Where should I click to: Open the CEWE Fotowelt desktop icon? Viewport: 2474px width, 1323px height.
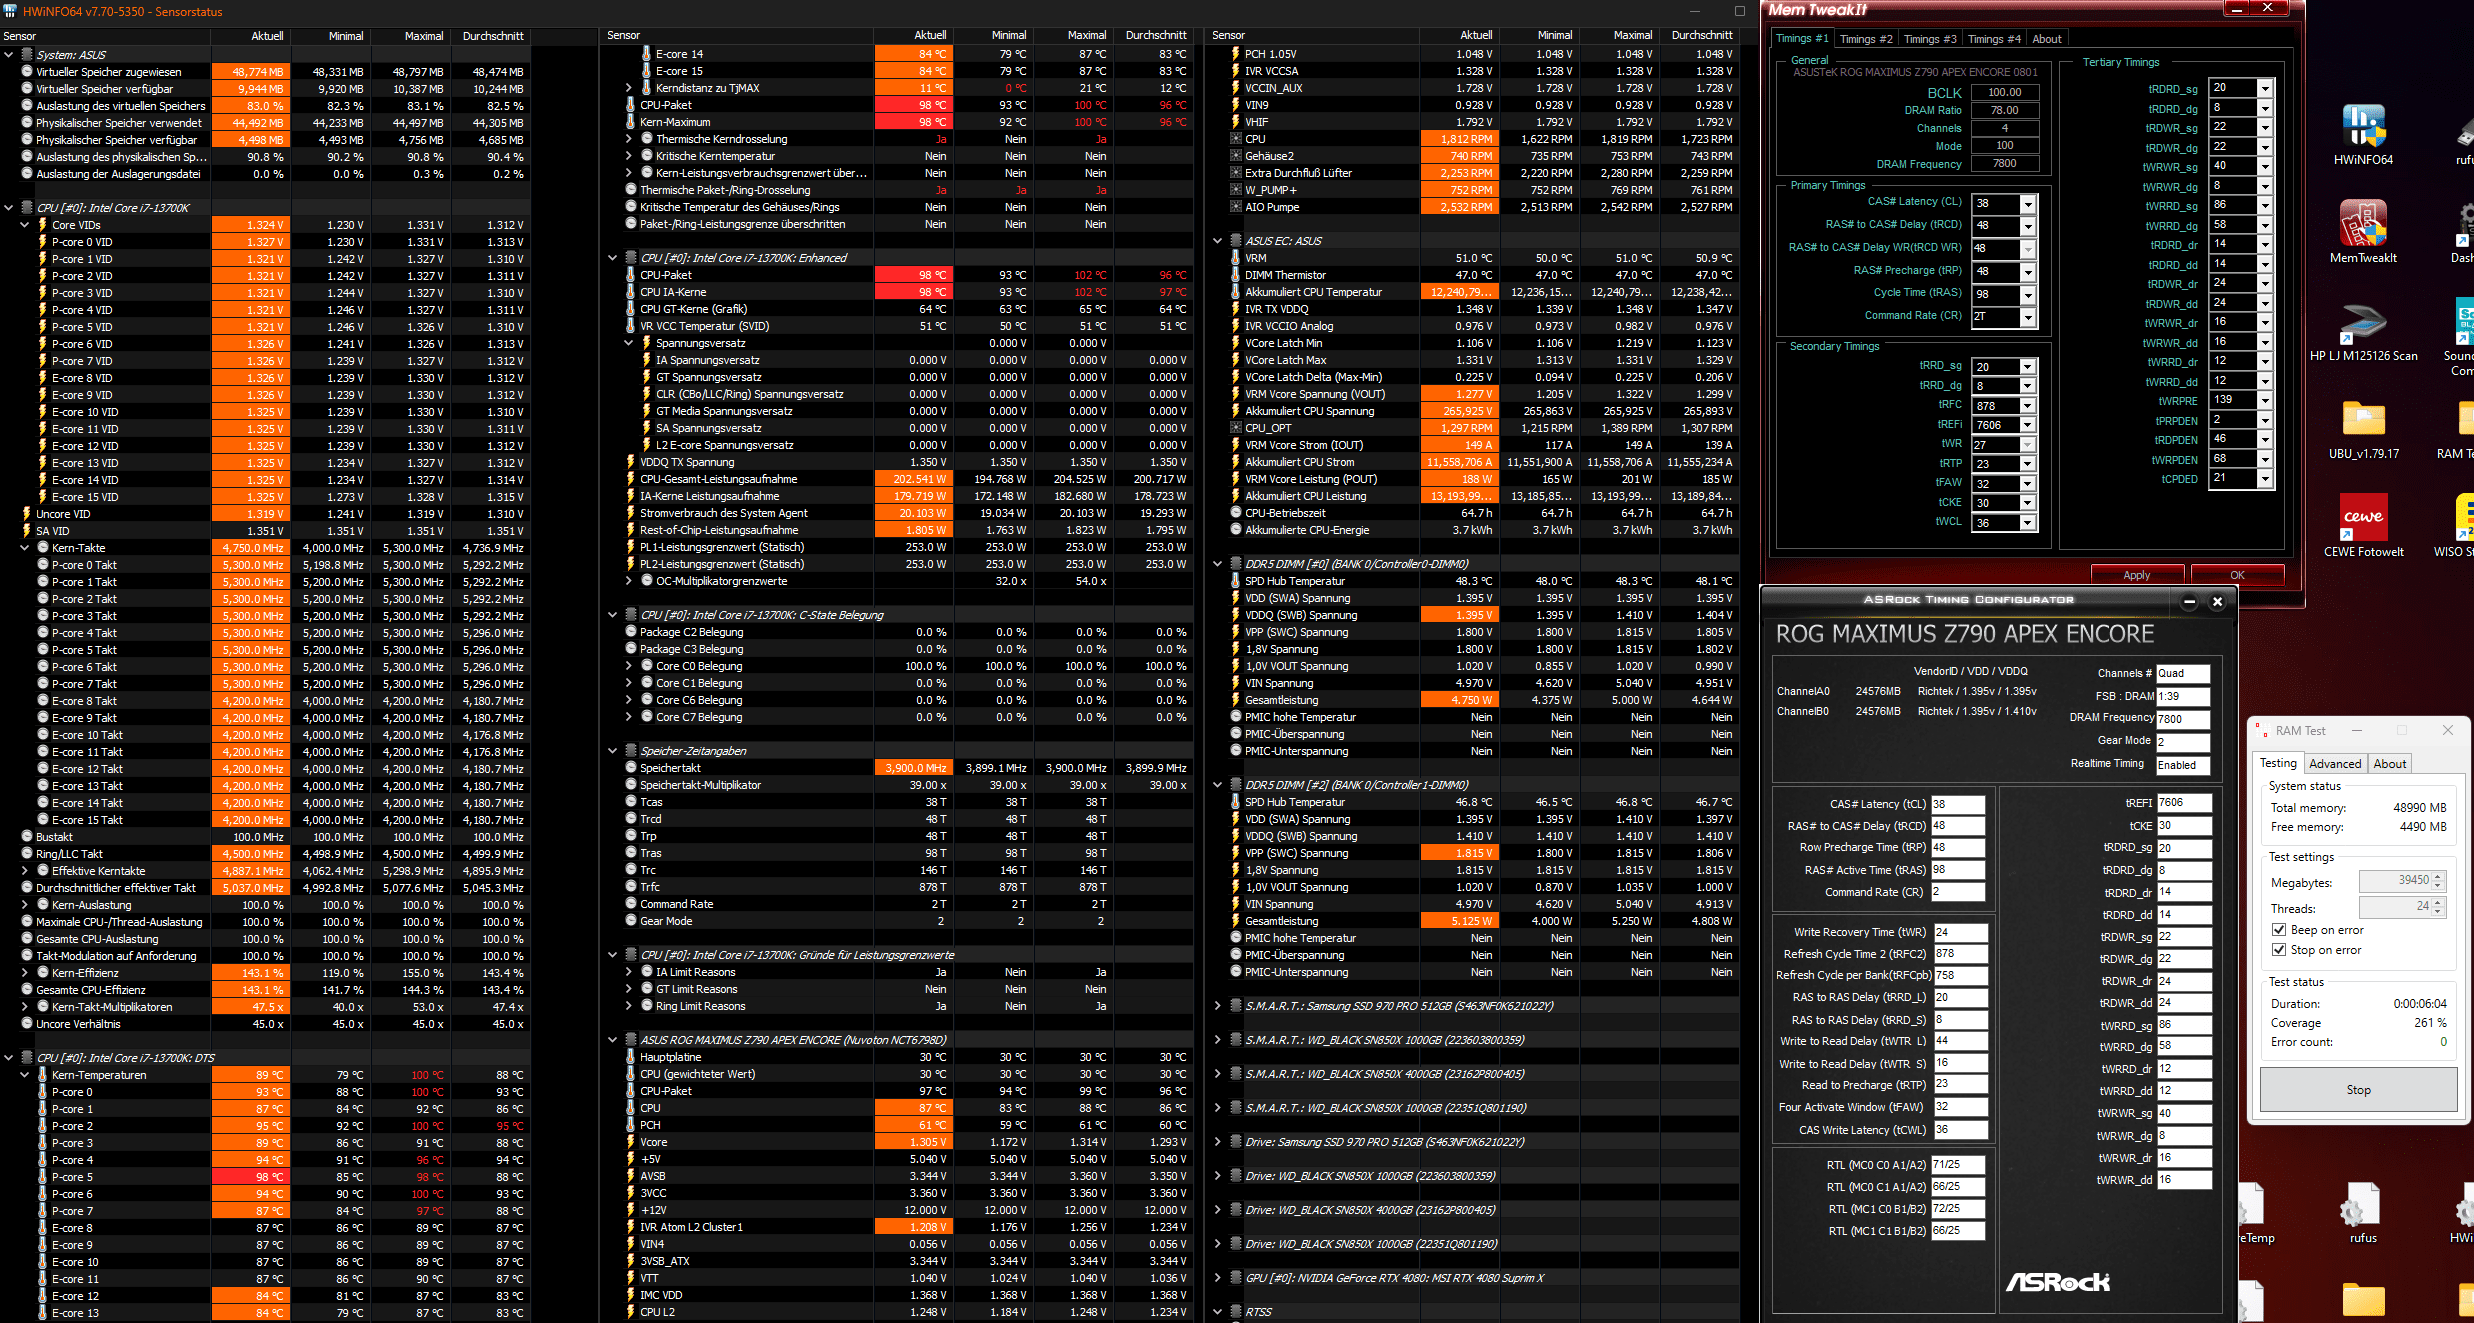tap(2364, 517)
